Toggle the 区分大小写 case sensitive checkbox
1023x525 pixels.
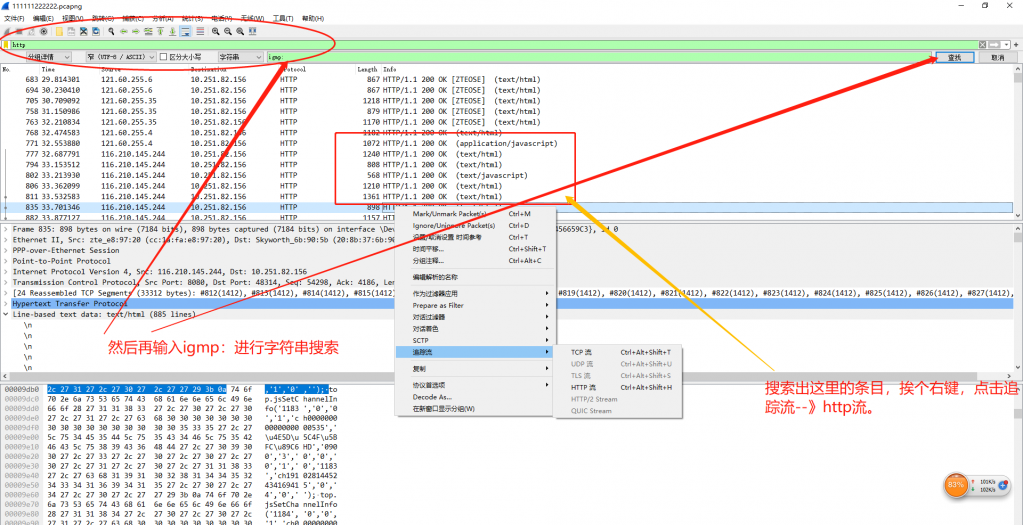(x=164, y=57)
